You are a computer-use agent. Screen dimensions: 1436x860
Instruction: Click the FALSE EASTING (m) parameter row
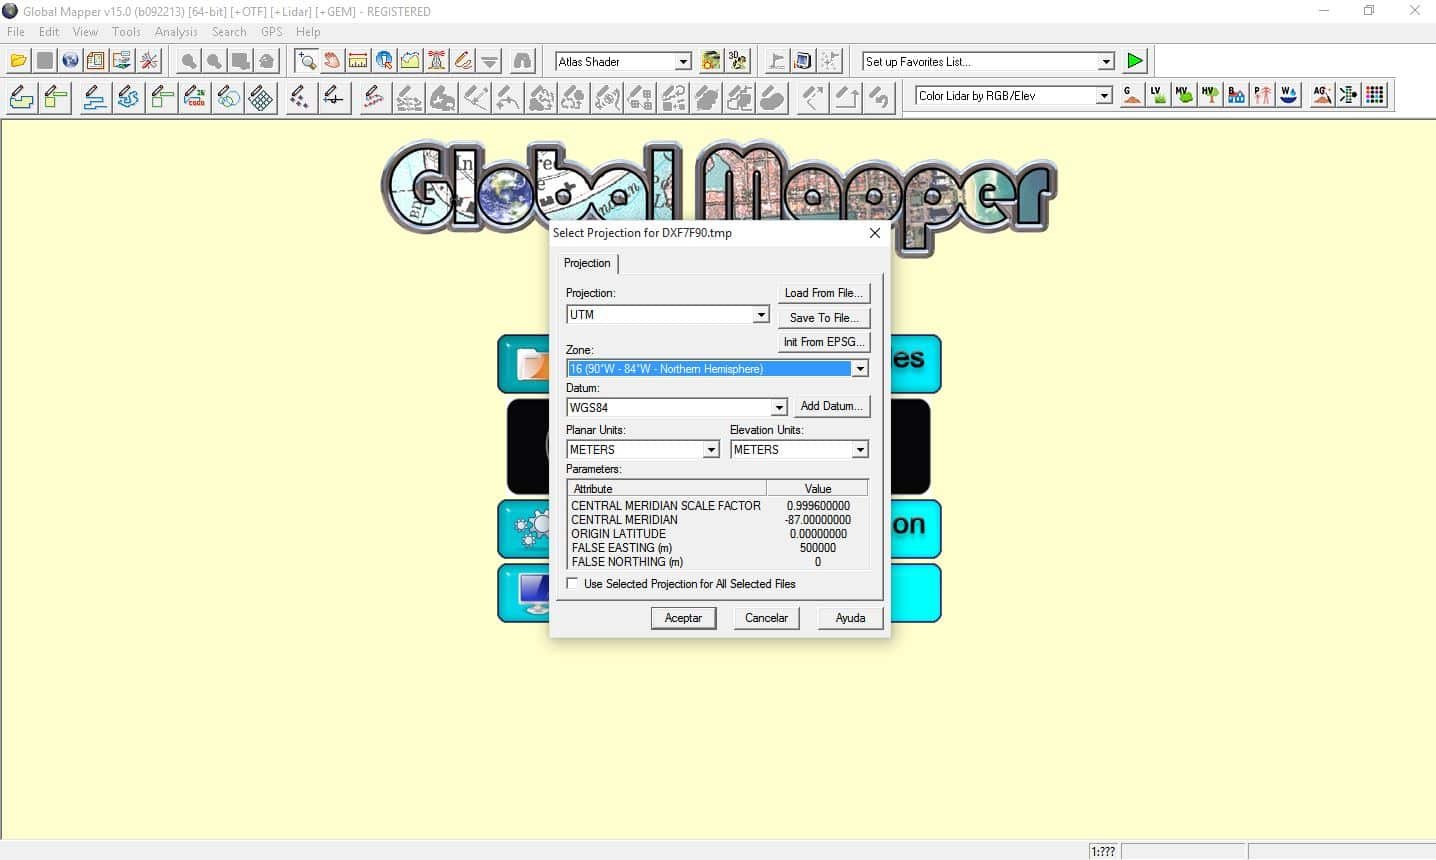(717, 548)
